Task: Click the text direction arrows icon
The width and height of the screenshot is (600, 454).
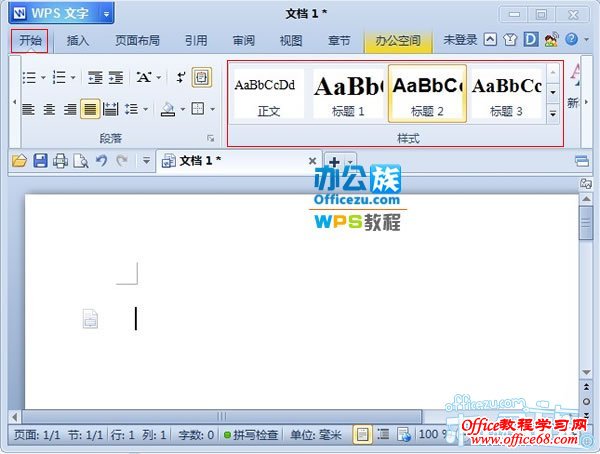Action: click(x=181, y=78)
